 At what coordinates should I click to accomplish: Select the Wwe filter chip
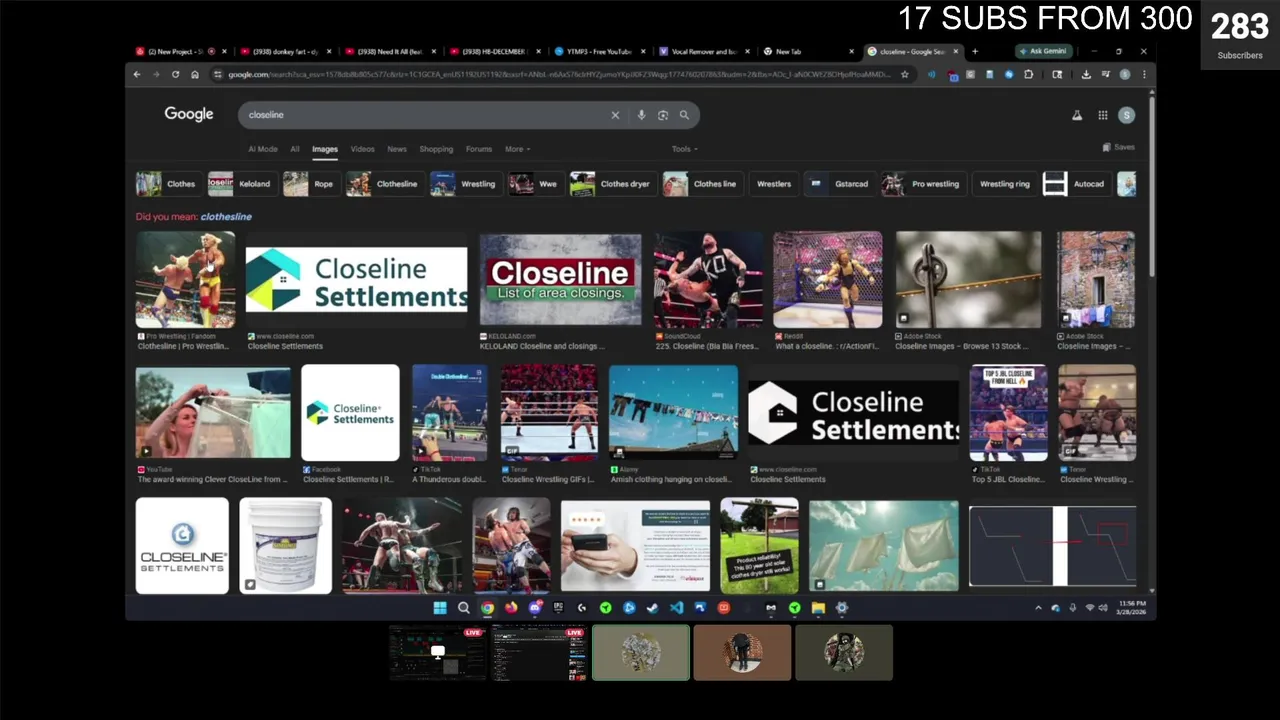(535, 184)
